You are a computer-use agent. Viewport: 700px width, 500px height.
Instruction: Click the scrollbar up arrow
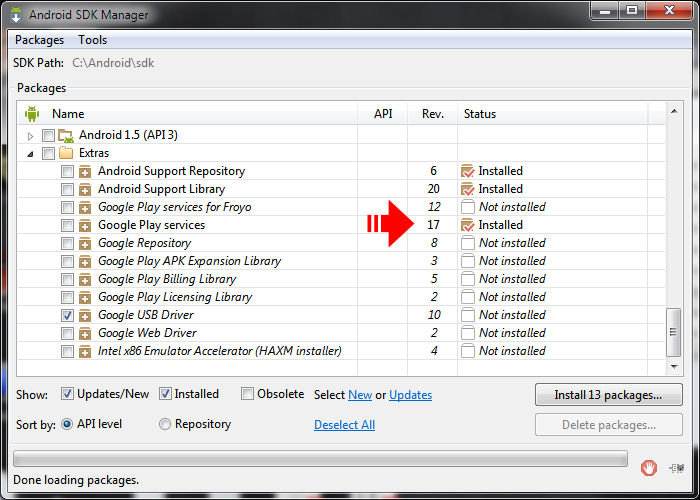tap(674, 111)
